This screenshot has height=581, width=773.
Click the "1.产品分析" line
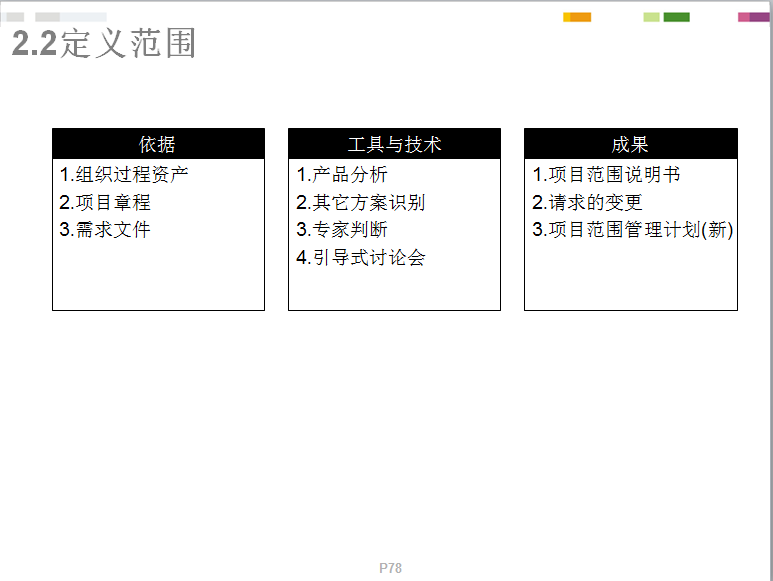click(x=342, y=174)
